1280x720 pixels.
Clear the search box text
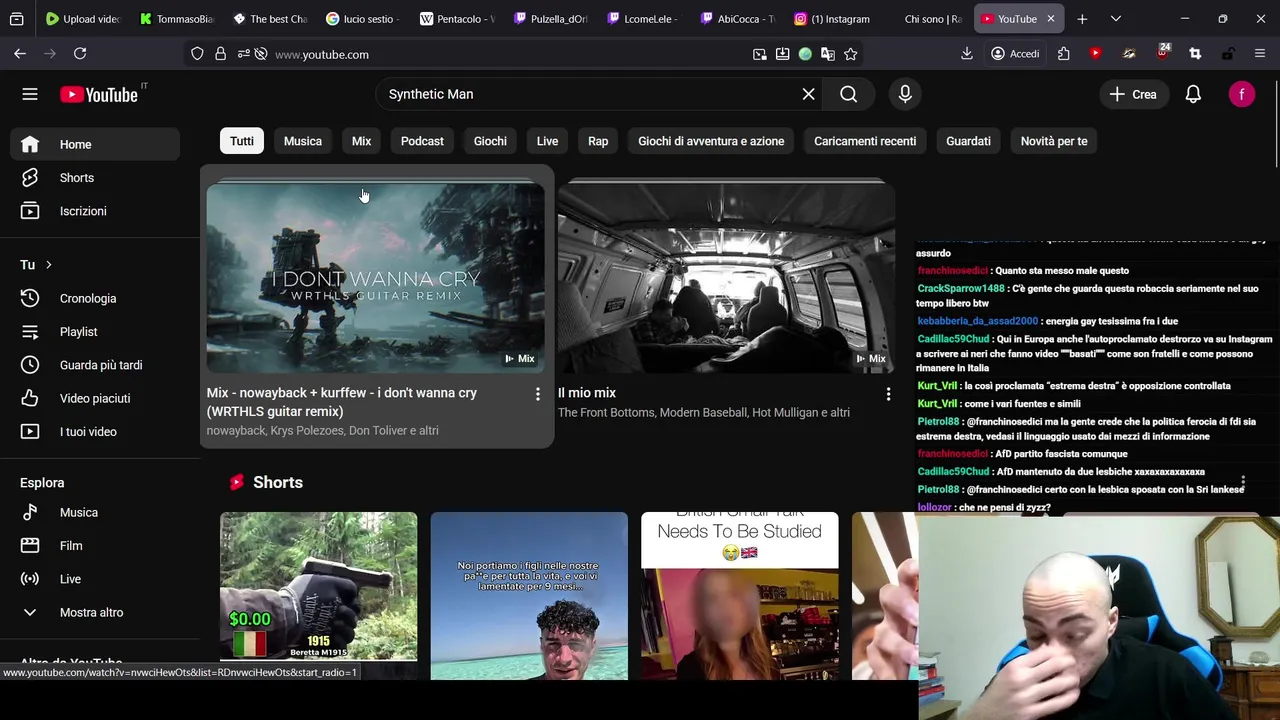point(808,94)
